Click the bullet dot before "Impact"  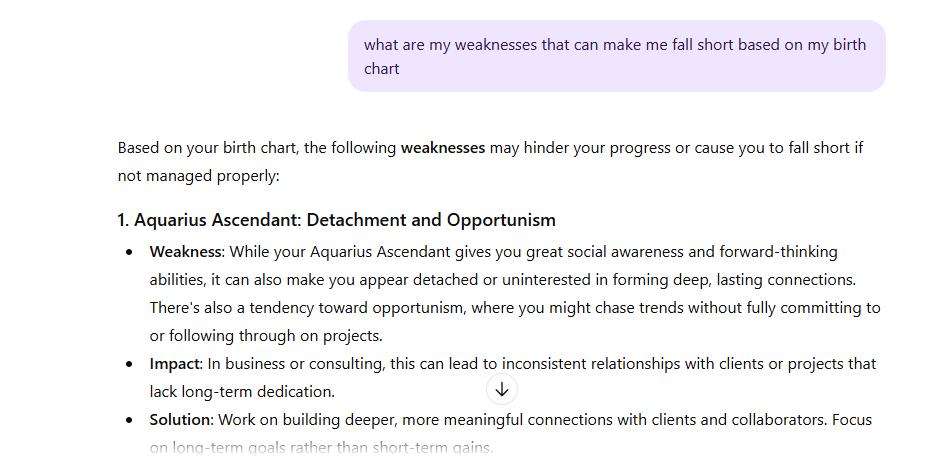tap(130, 364)
